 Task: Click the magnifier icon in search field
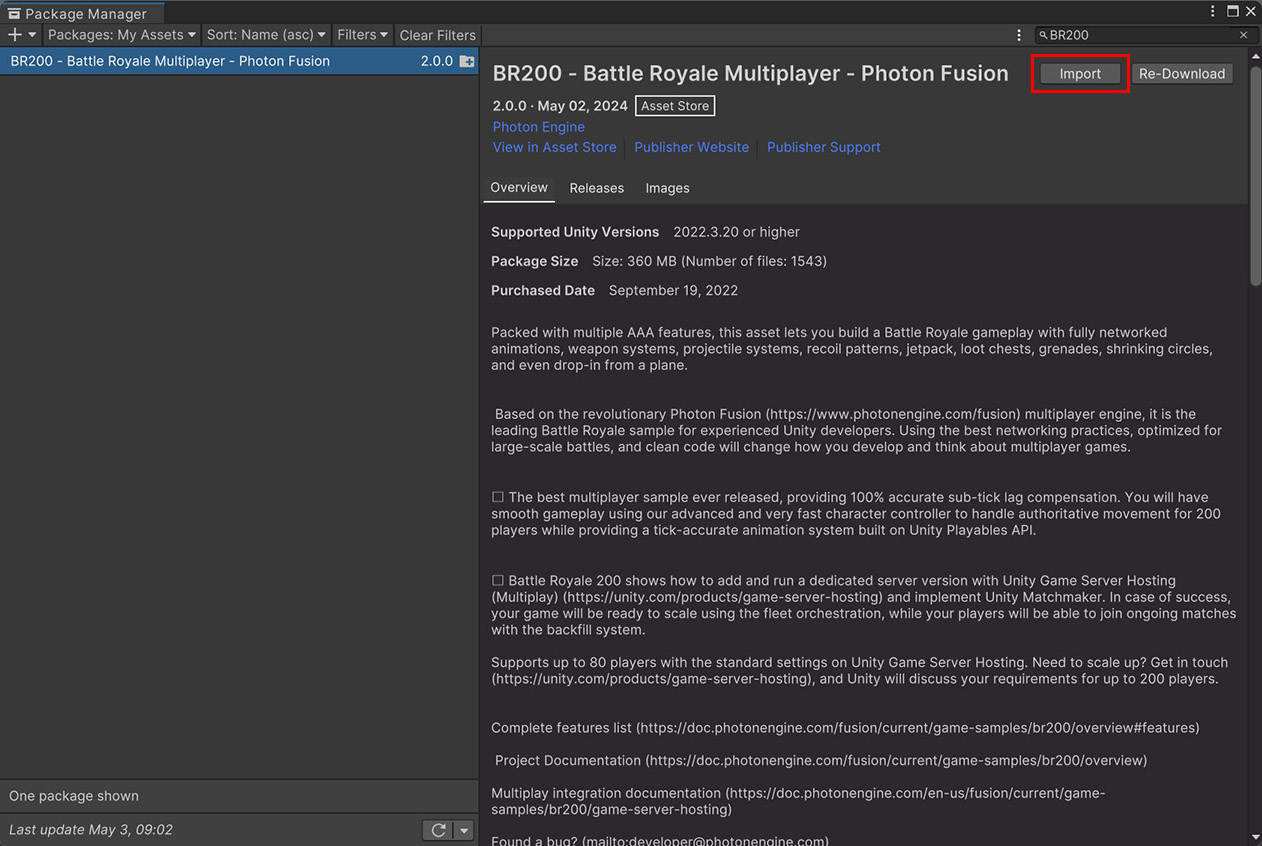click(1043, 35)
